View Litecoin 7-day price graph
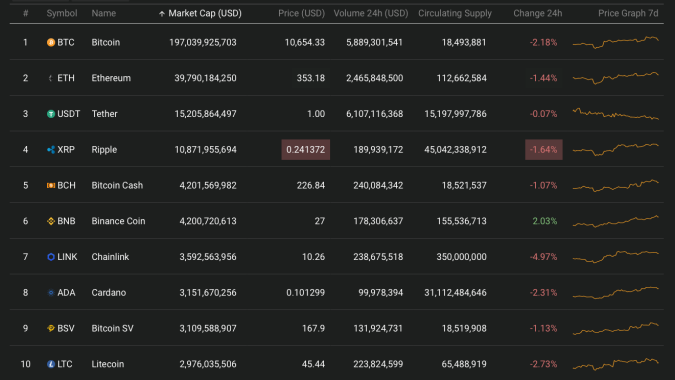Screen dimensions: 675x380 point(616,364)
